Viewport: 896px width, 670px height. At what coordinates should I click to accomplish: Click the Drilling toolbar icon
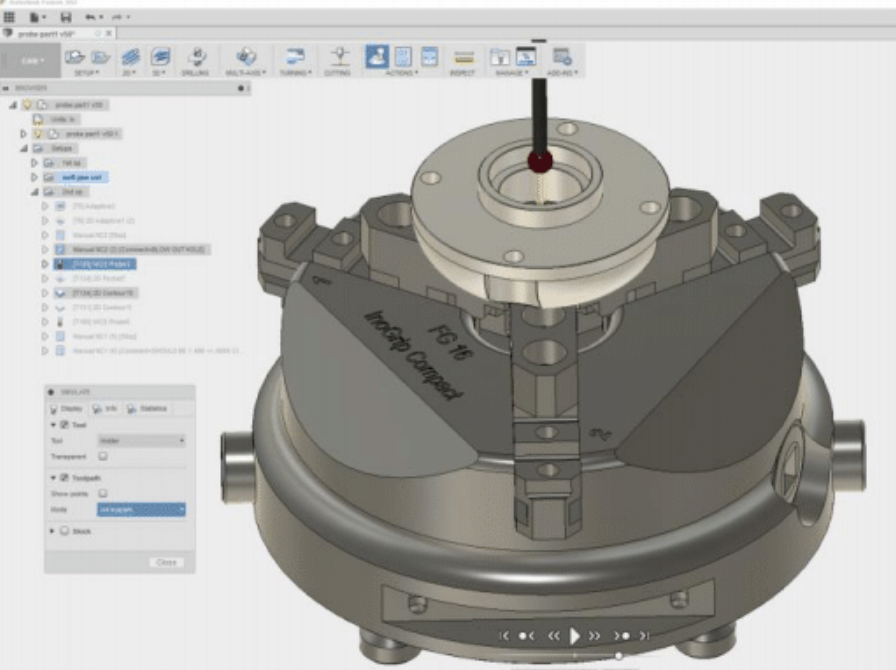197,58
